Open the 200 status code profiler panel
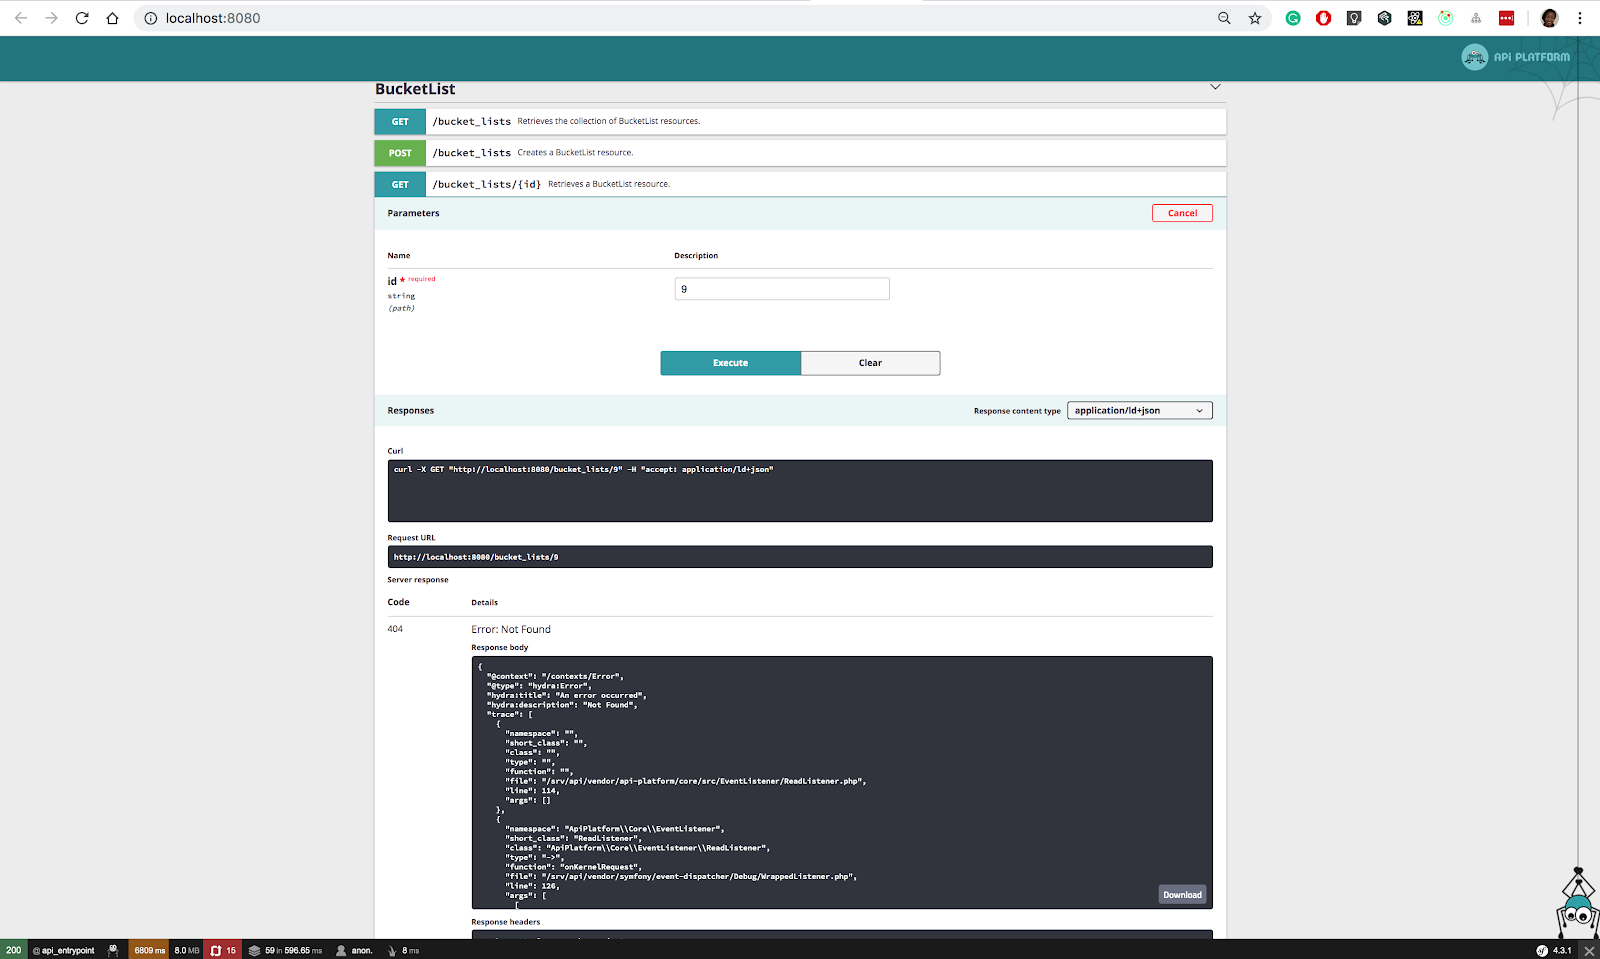Screen dimensions: 1600x959 point(13,950)
